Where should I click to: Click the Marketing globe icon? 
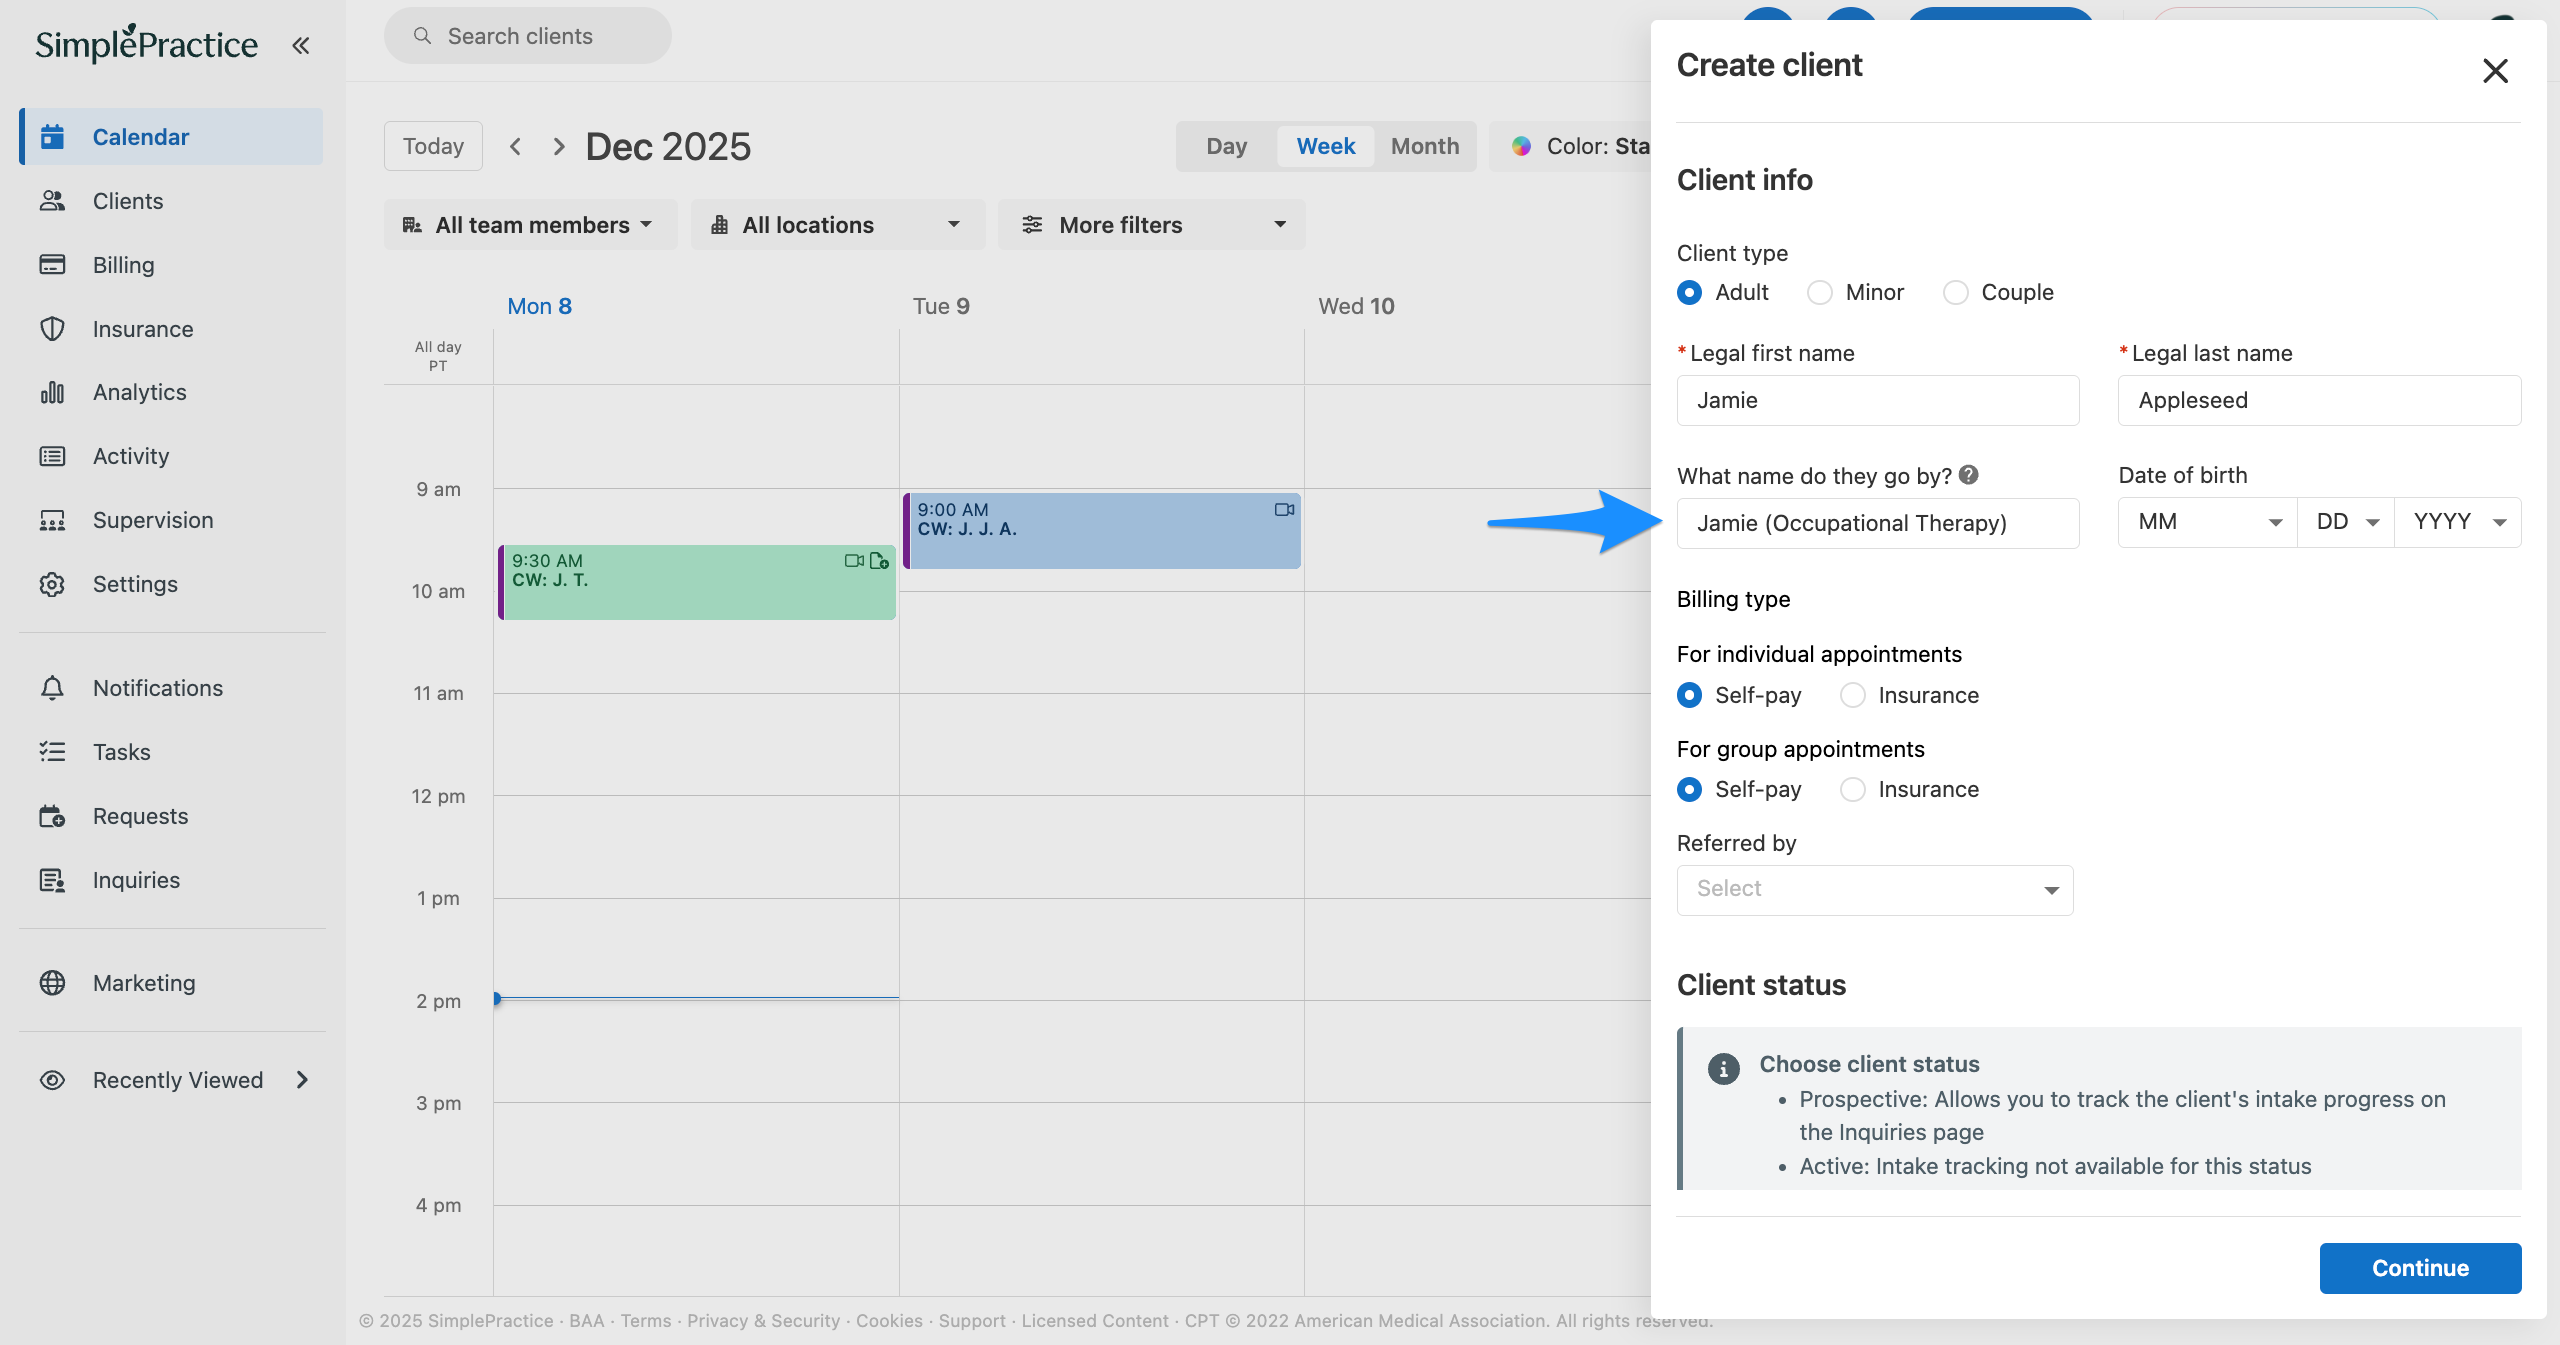52,983
